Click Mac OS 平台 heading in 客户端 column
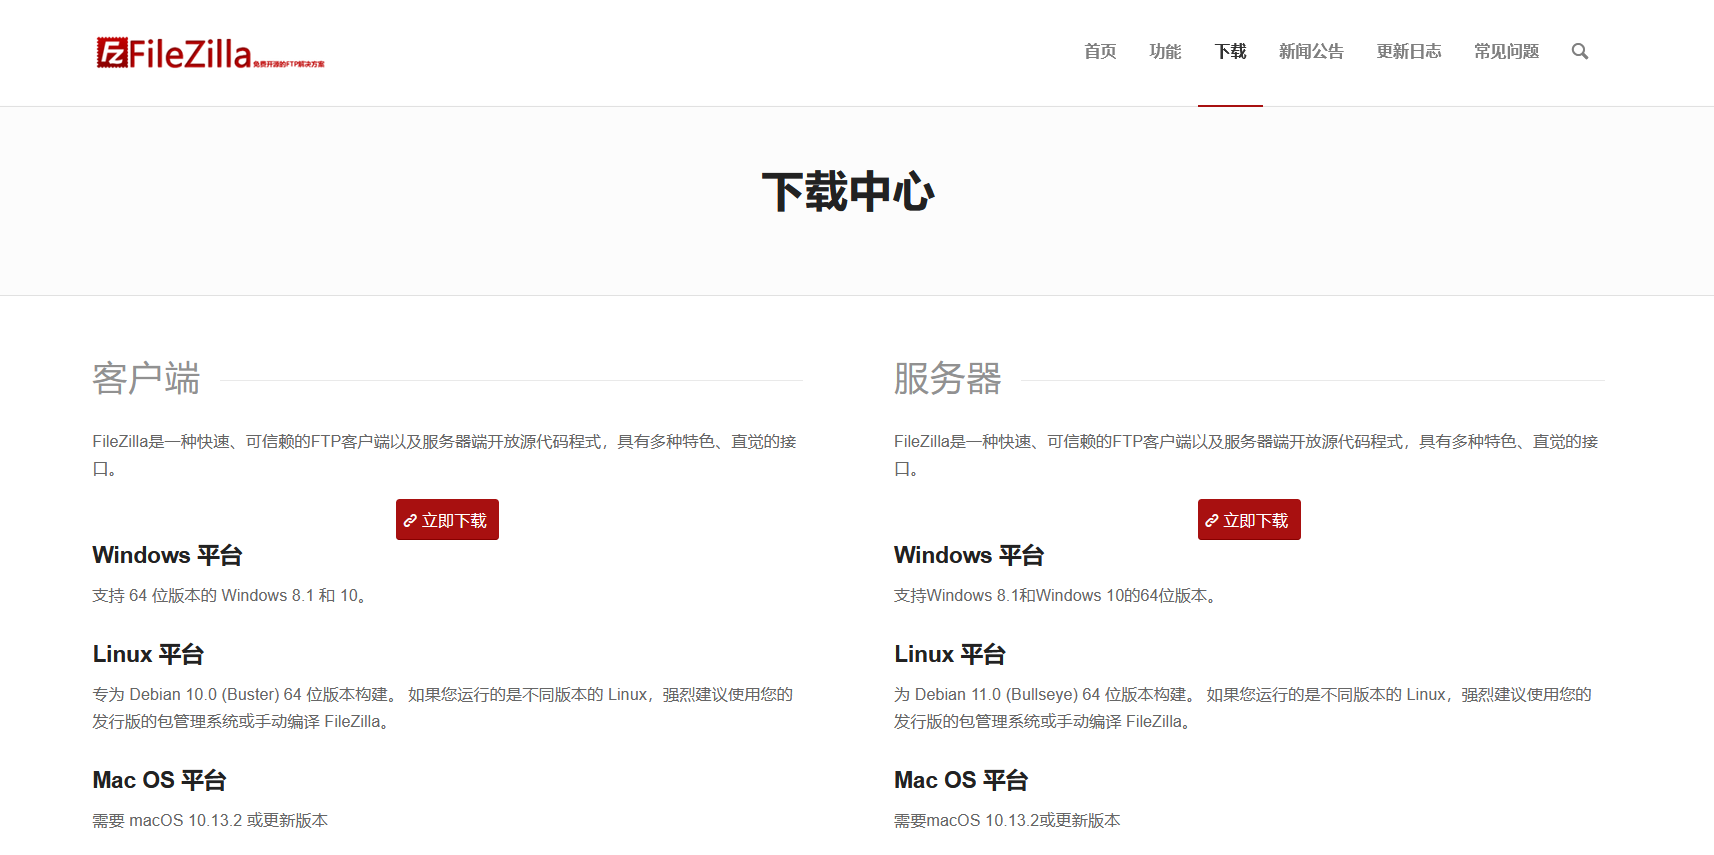 [160, 780]
